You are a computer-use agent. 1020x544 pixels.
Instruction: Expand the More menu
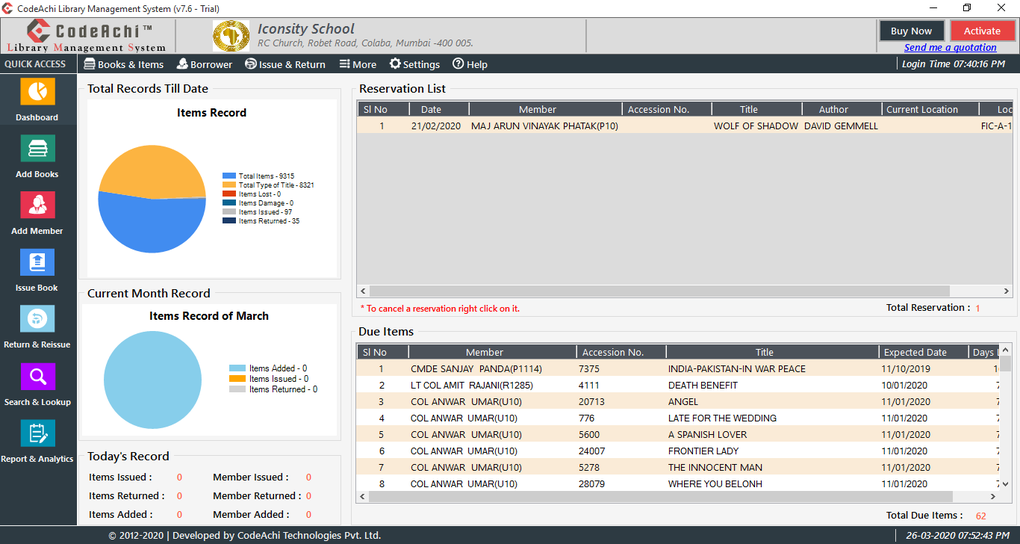[x=358, y=64]
